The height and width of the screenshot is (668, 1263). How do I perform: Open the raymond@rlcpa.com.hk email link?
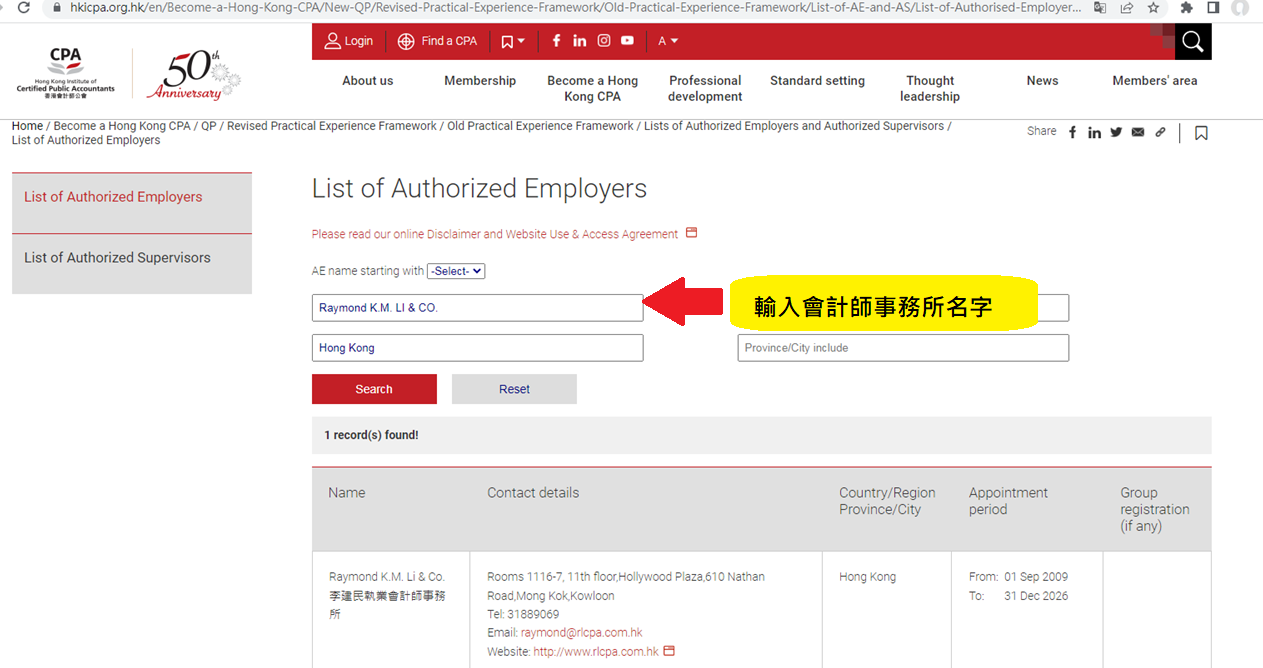point(582,633)
